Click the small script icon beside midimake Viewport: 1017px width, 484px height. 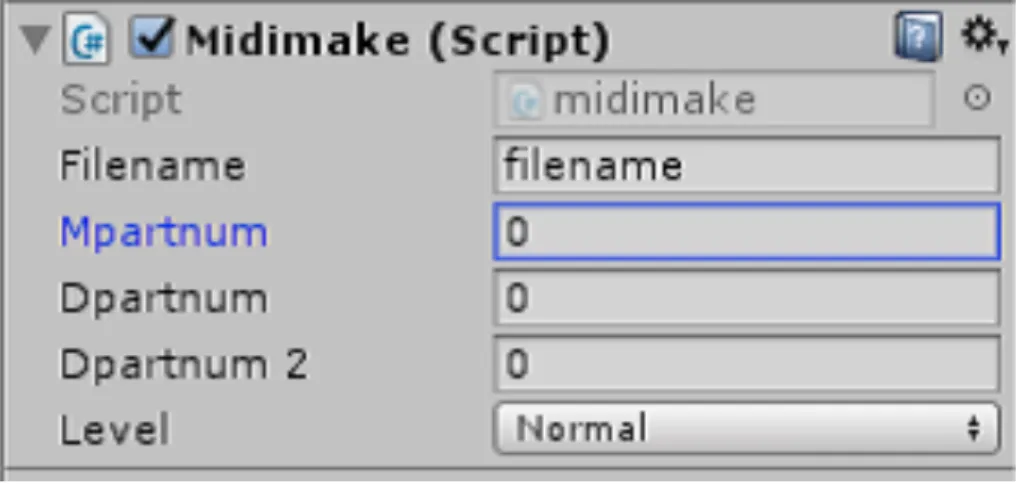(525, 101)
